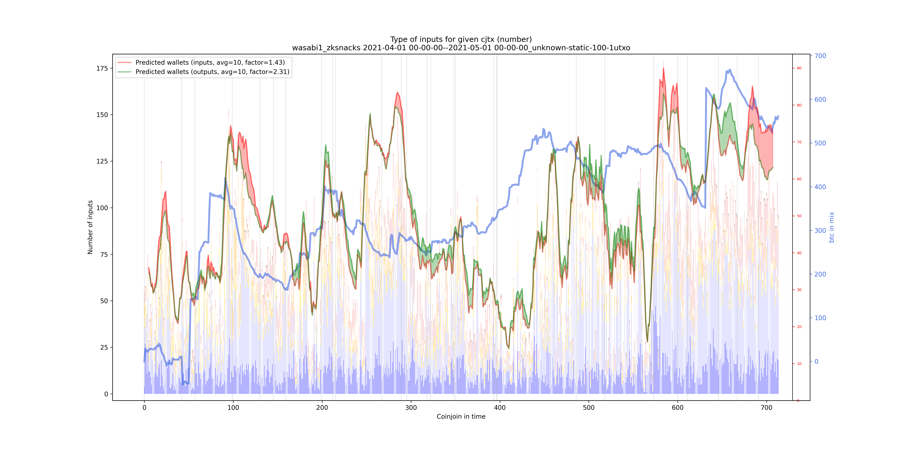Click left y-axis tick label '0'
900x450 pixels.
(x=105, y=394)
